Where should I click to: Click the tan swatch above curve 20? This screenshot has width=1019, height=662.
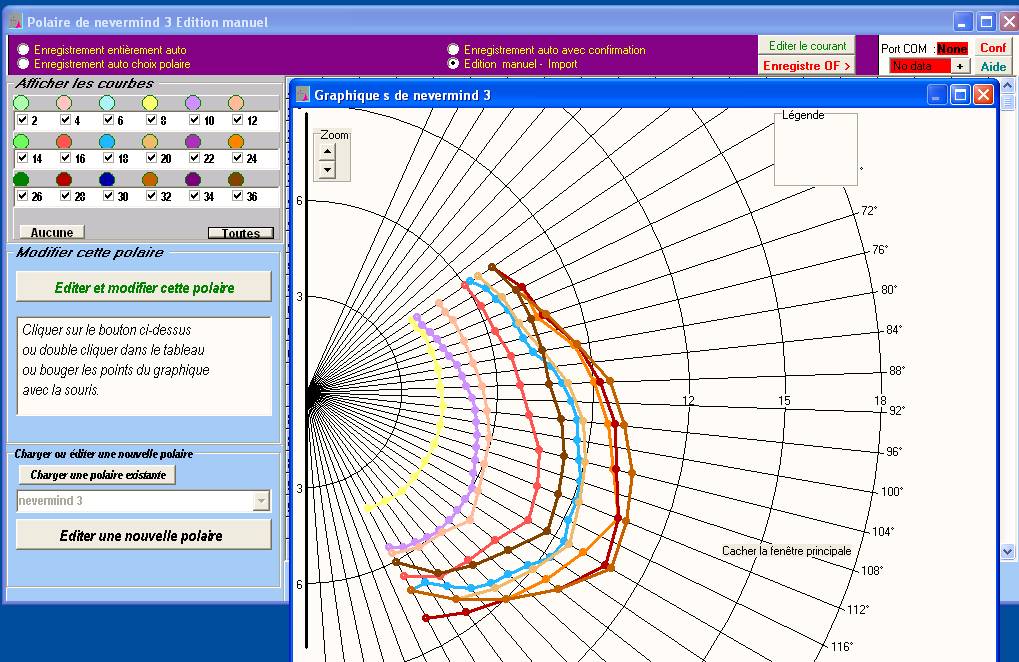tap(149, 141)
